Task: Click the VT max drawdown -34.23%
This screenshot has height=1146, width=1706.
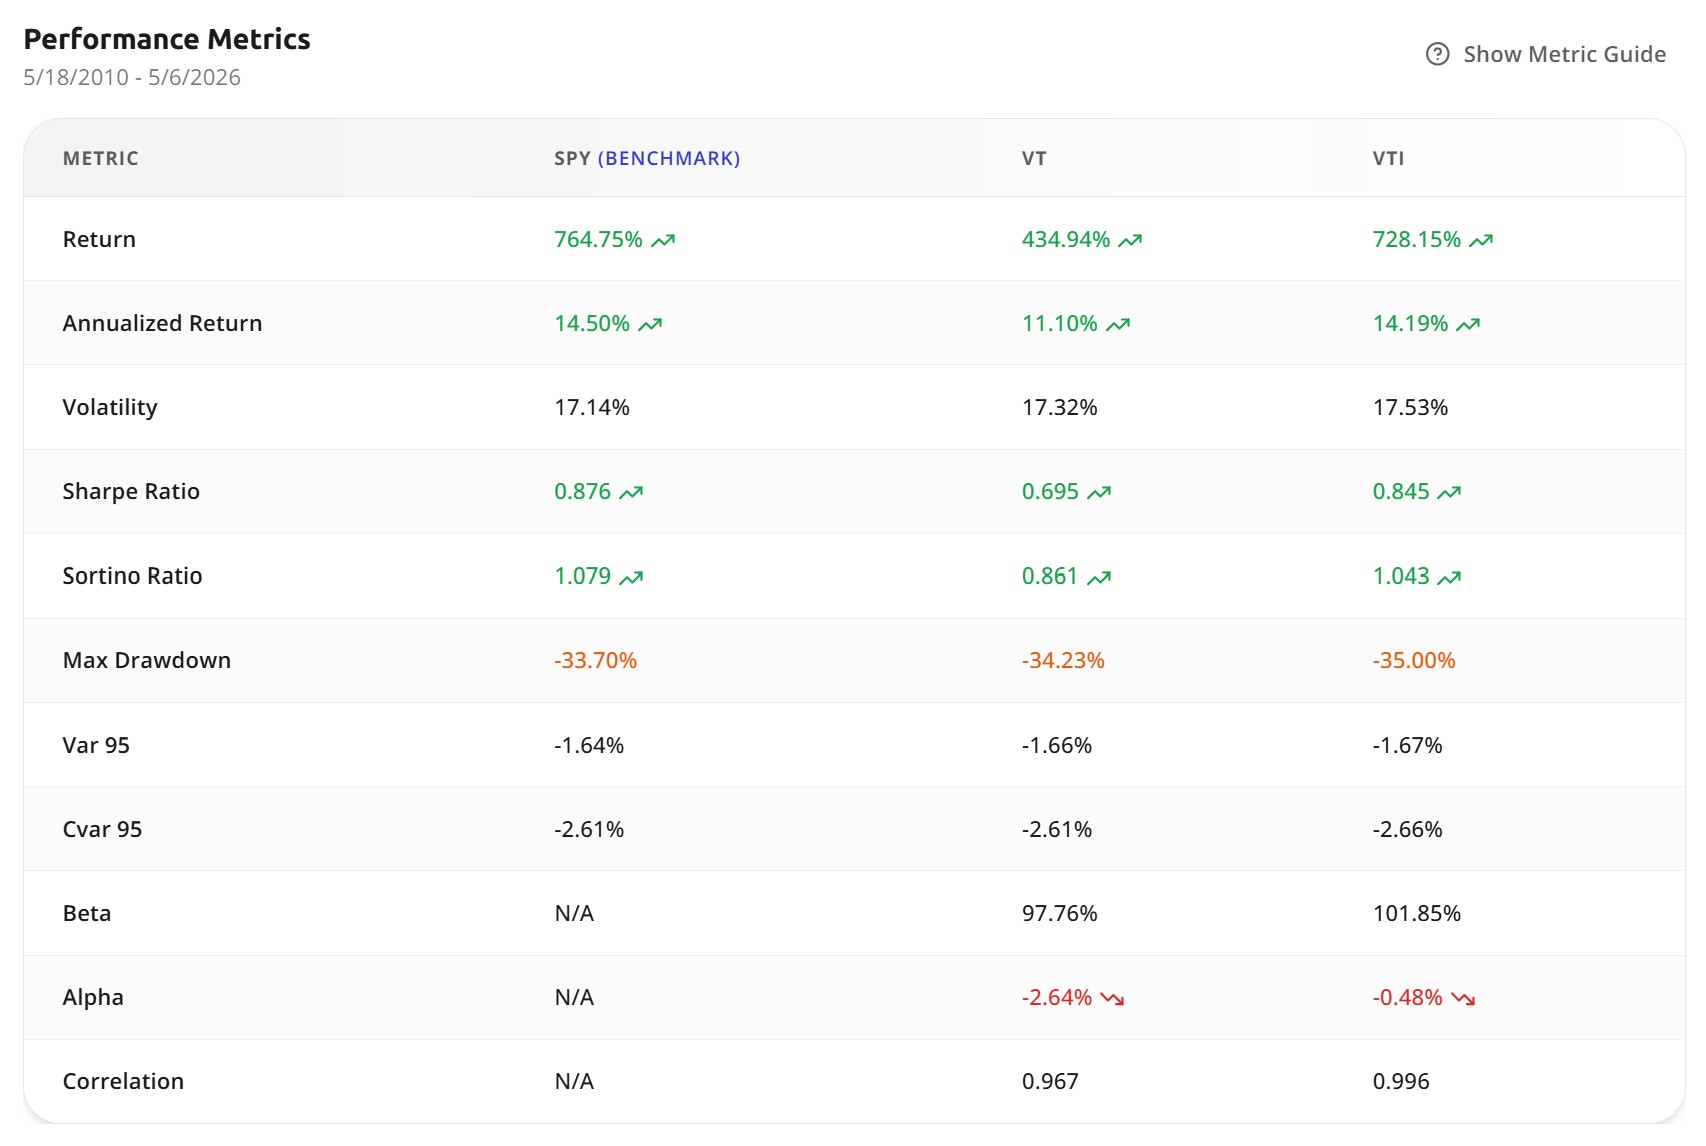Action: [x=1063, y=660]
